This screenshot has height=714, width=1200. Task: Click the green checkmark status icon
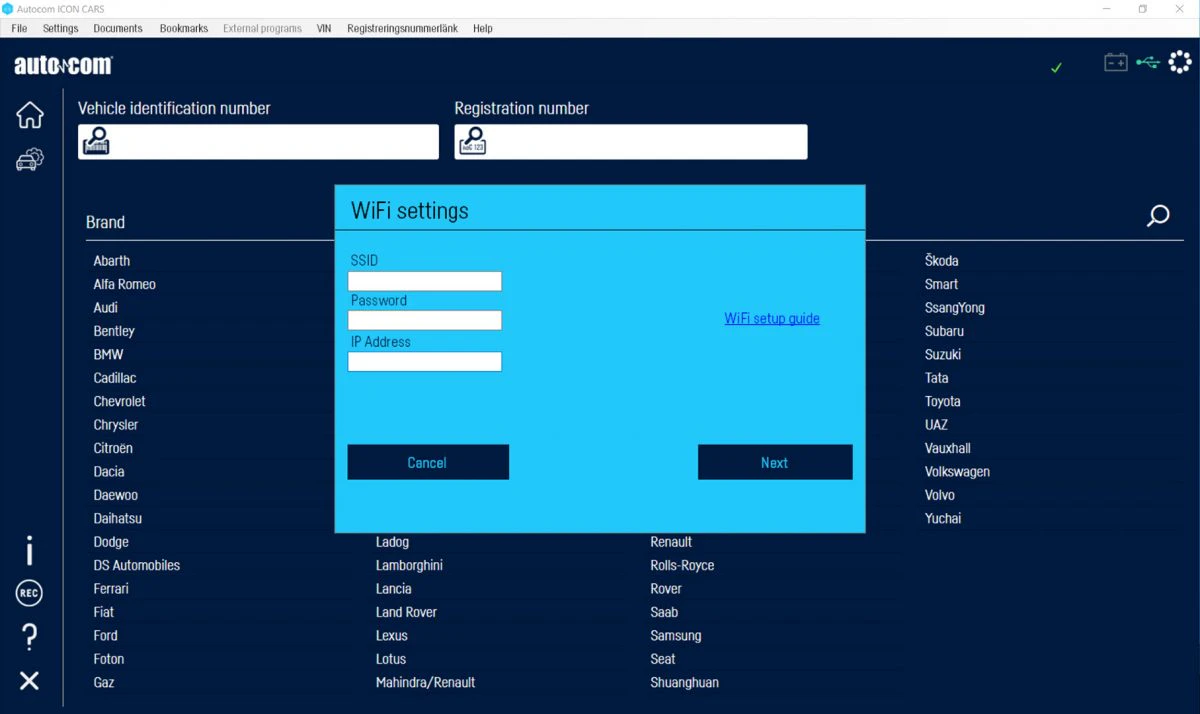click(x=1057, y=67)
